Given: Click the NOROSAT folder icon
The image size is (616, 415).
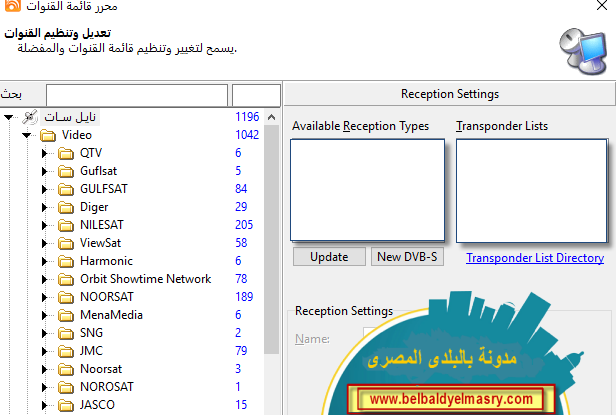Looking at the screenshot, I should (66, 387).
